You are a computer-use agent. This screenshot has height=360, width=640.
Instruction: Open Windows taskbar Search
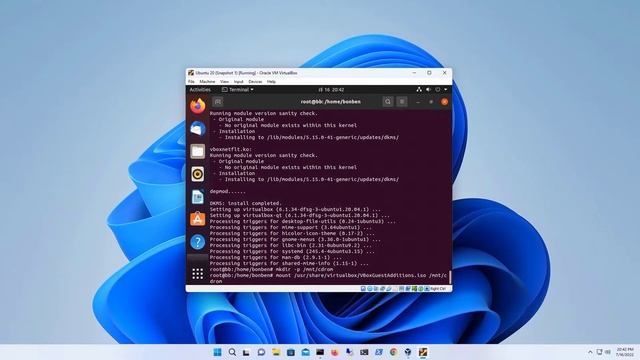[x=232, y=352]
